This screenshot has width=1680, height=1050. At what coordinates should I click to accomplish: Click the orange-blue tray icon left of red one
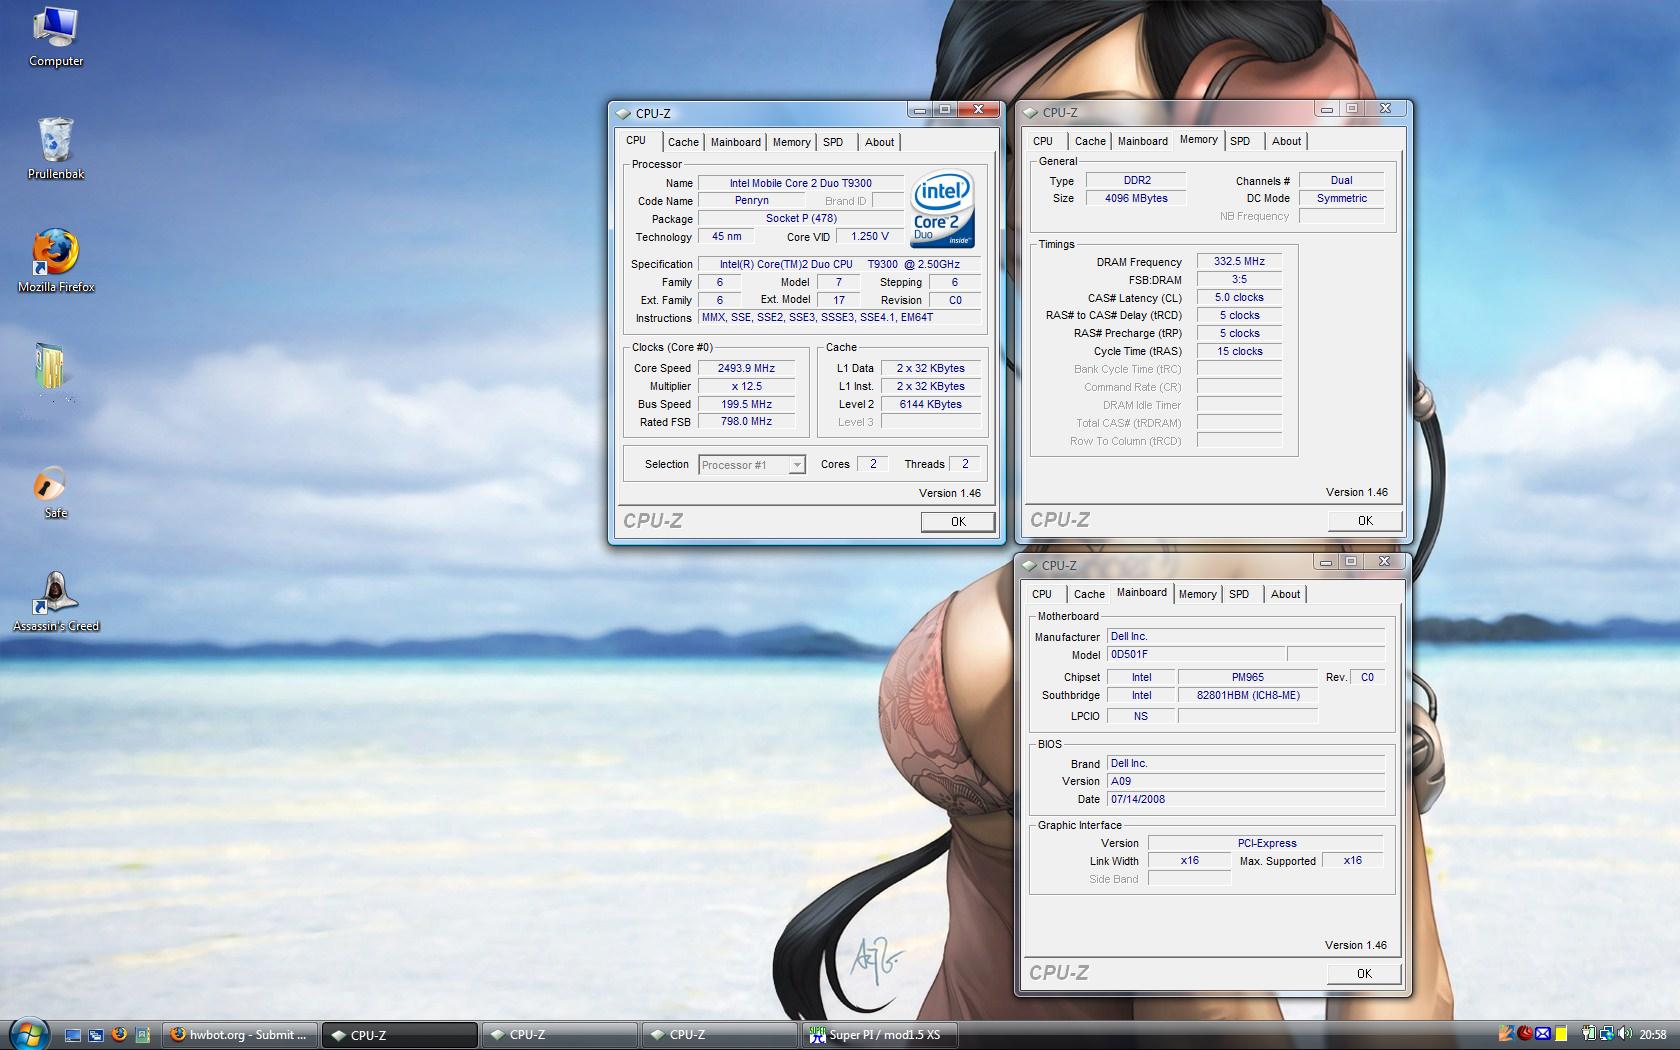(1507, 1034)
